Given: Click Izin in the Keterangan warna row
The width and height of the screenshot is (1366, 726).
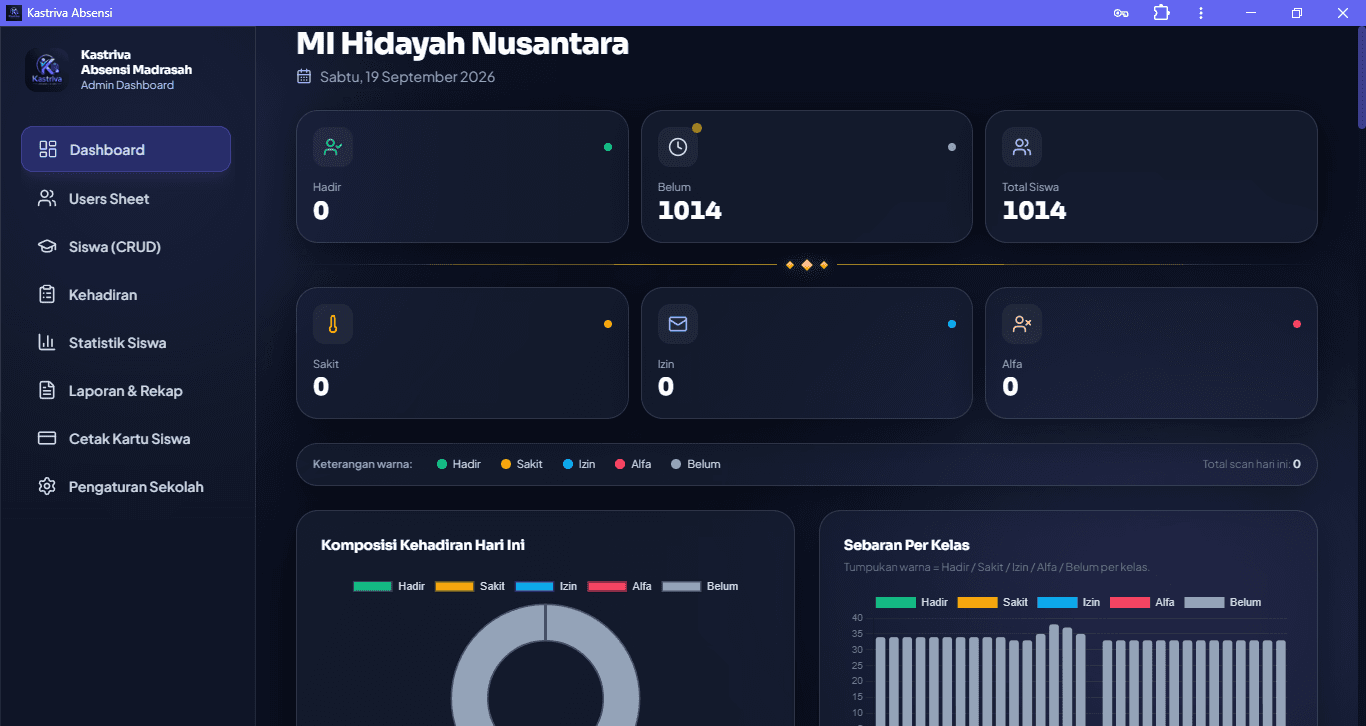Looking at the screenshot, I should pos(579,464).
